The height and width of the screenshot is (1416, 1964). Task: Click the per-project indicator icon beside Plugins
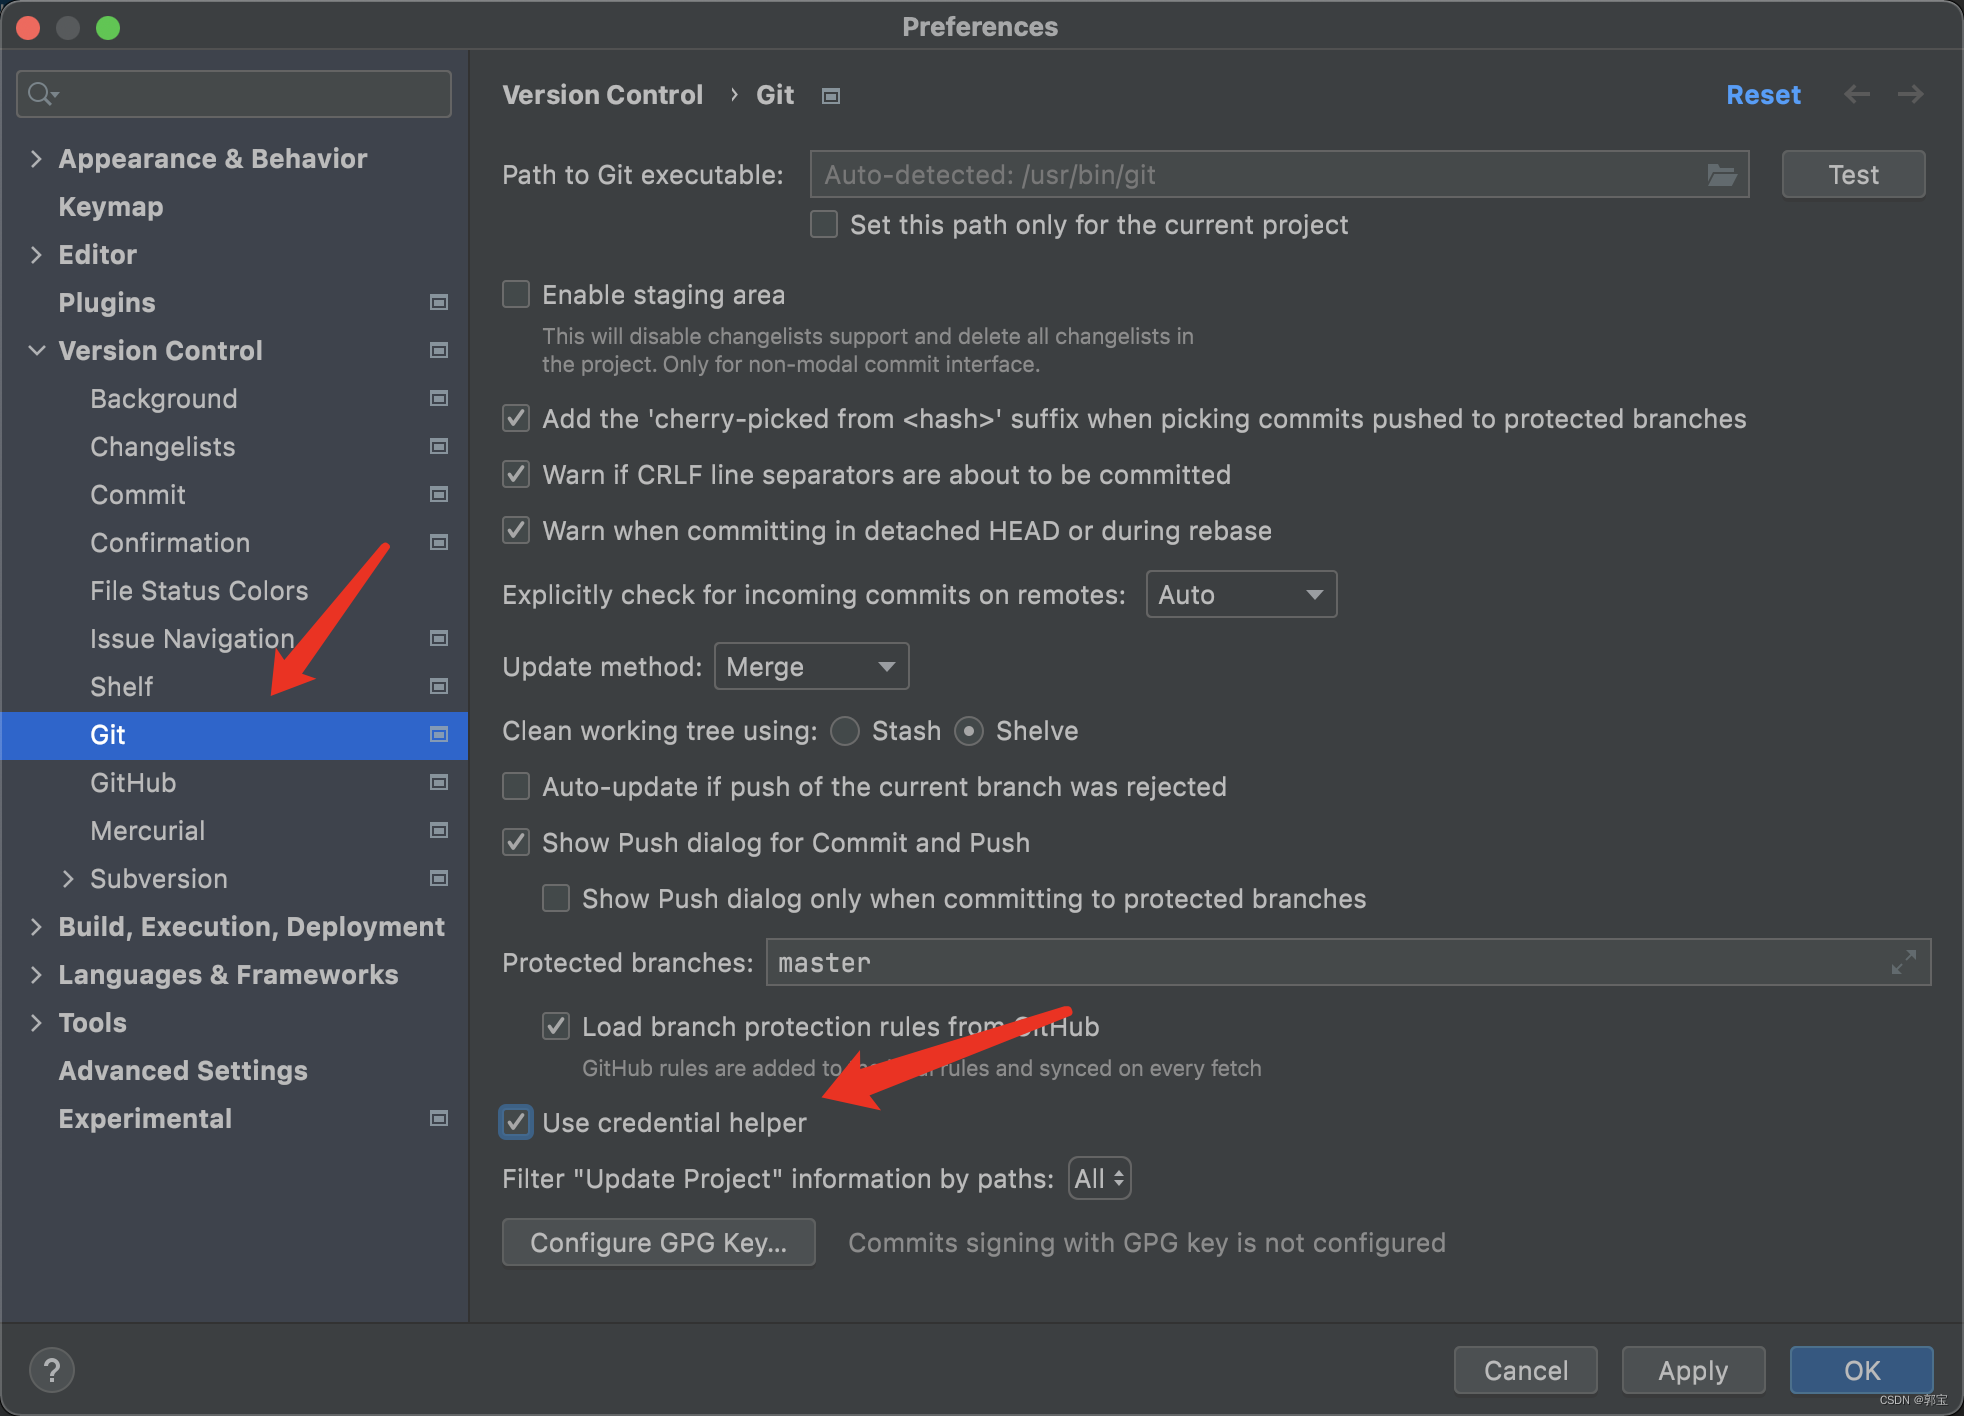[438, 302]
